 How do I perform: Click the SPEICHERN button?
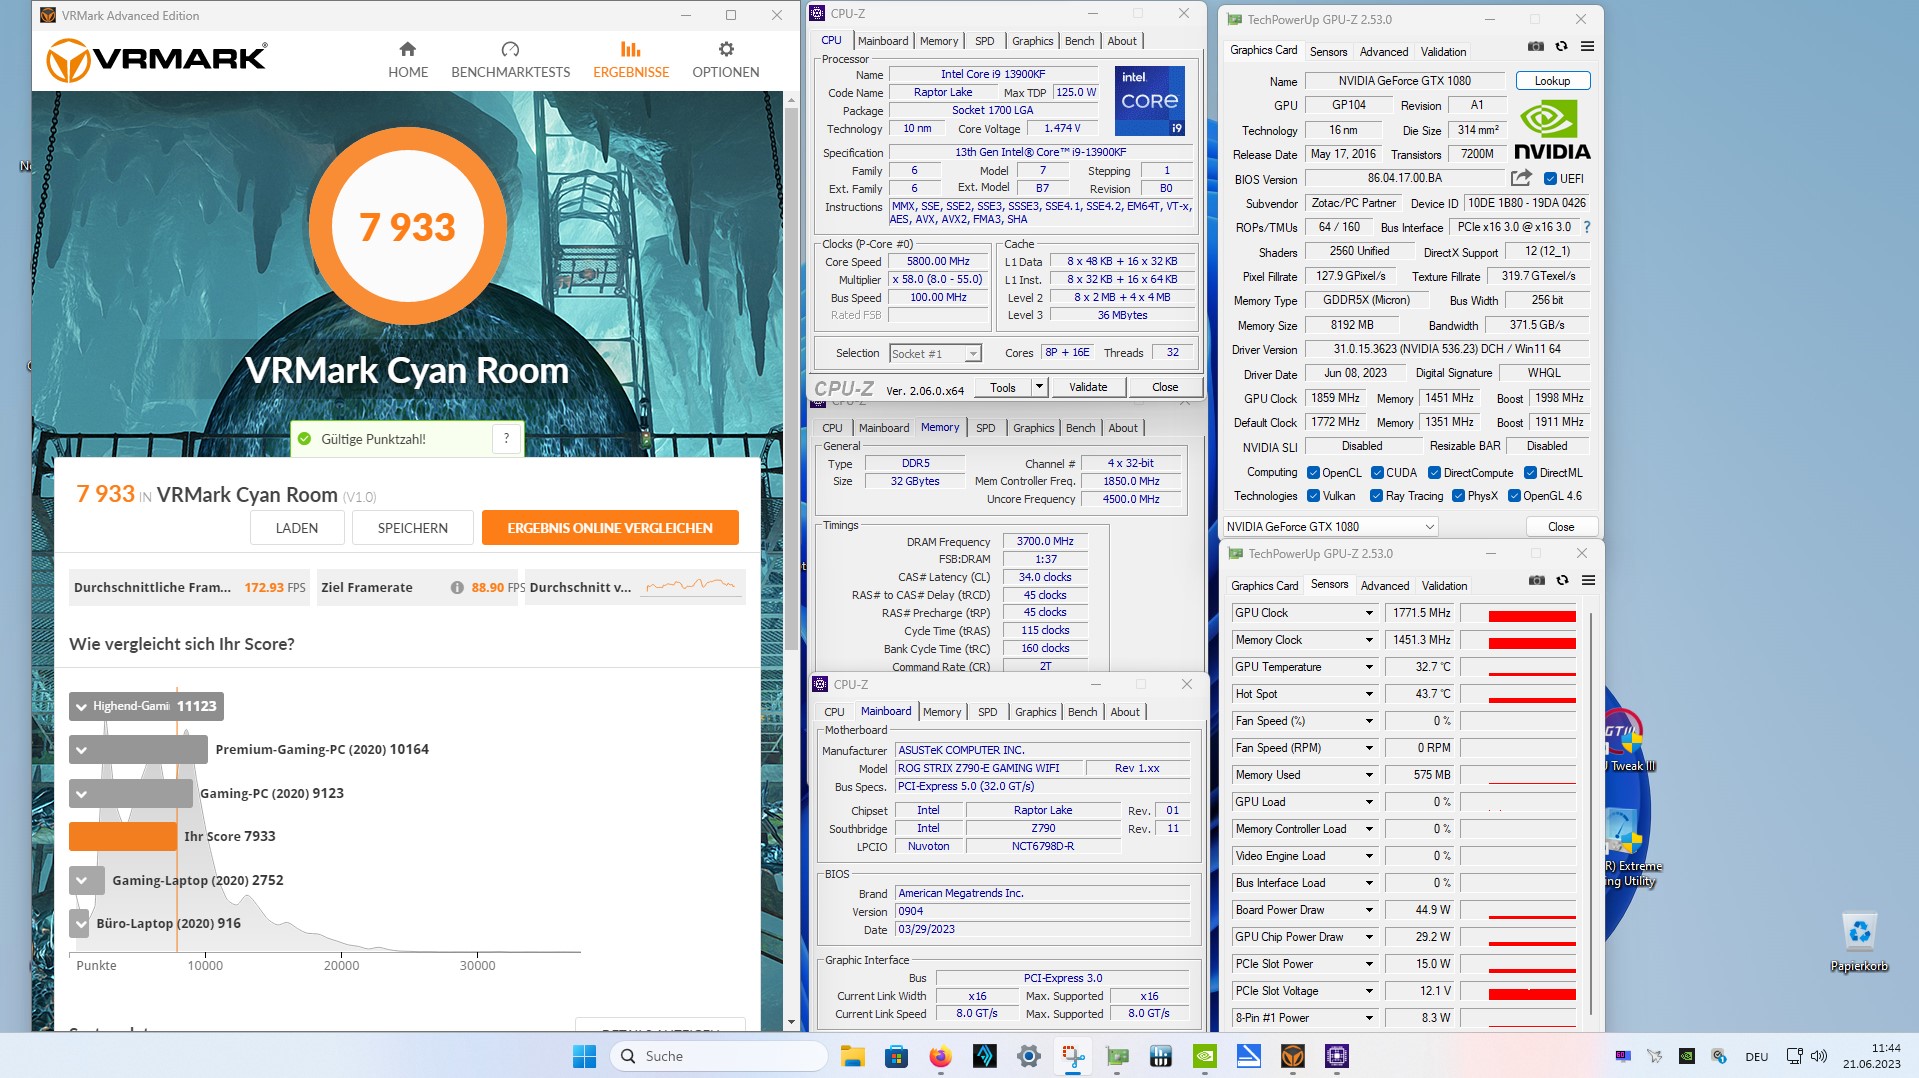[413, 528]
